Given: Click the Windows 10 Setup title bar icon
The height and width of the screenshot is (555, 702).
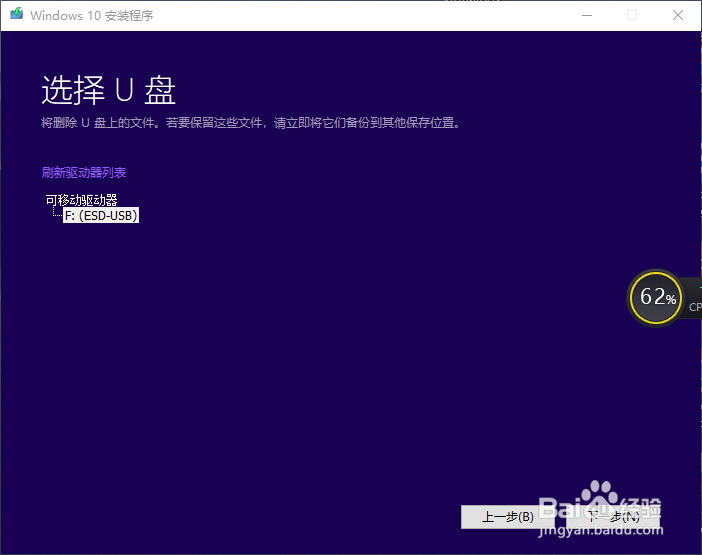Looking at the screenshot, I should [x=17, y=14].
